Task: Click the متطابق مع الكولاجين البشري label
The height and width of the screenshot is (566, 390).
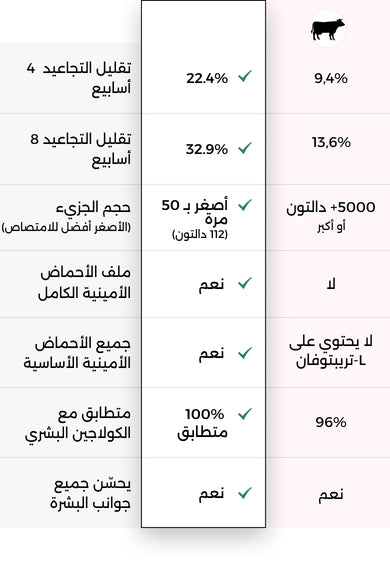Action: [78, 423]
